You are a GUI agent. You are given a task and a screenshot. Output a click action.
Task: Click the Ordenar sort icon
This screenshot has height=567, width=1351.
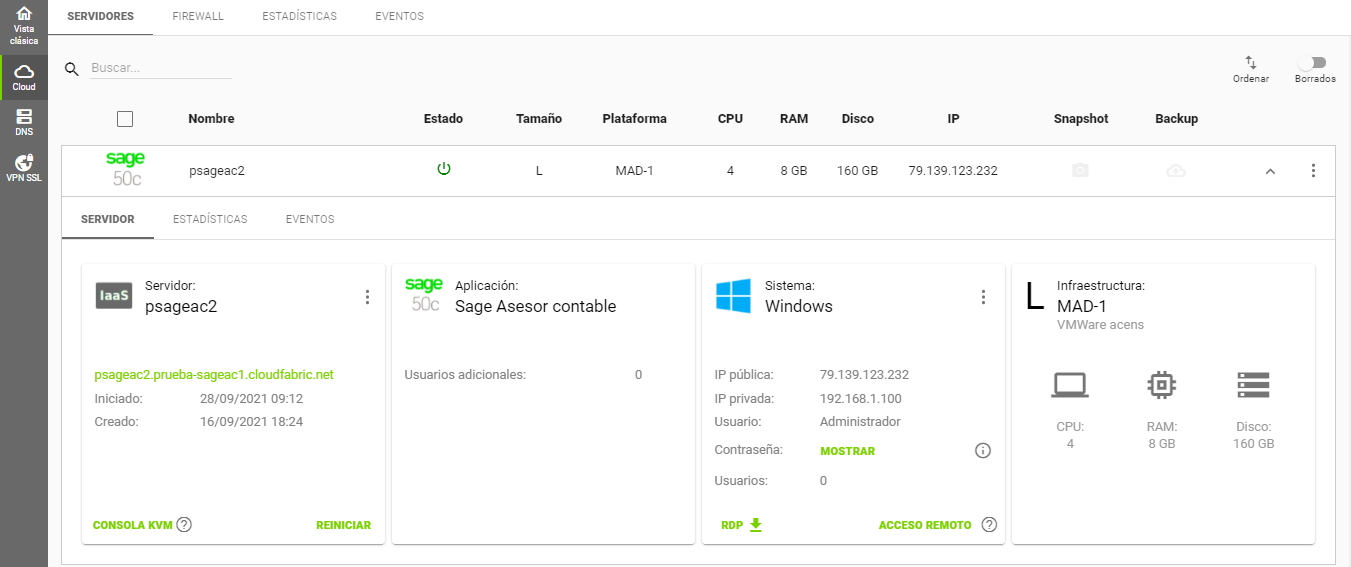pyautogui.click(x=1250, y=62)
